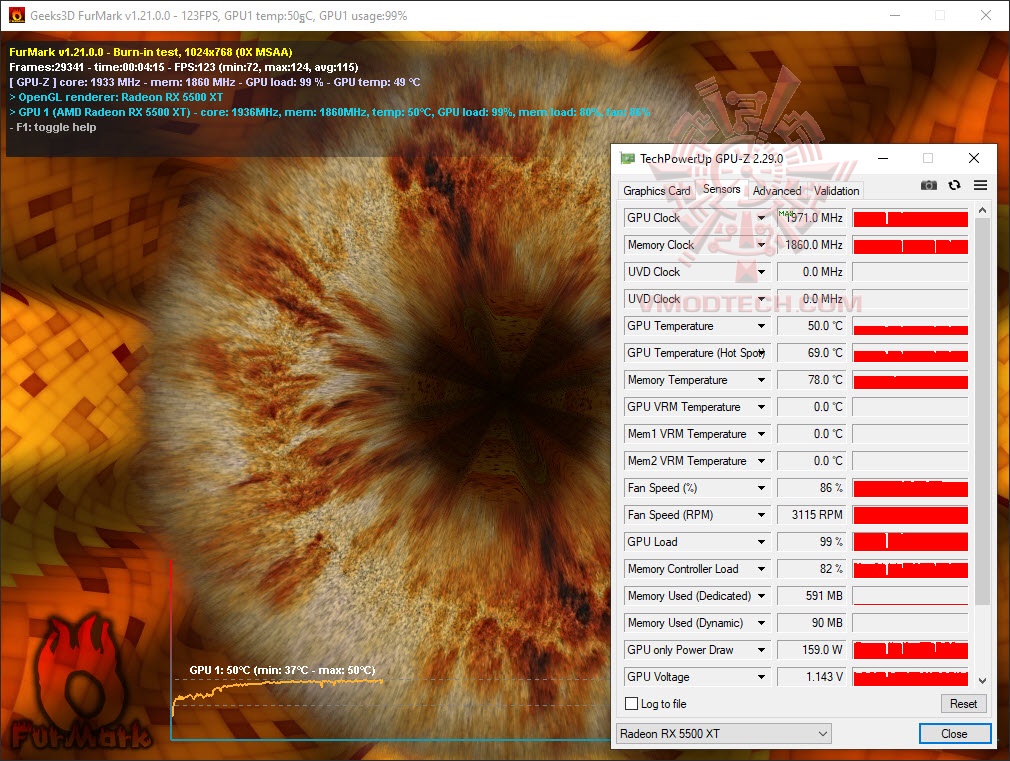Close the GPU-Z window with X
This screenshot has width=1010, height=761.
coord(974,159)
